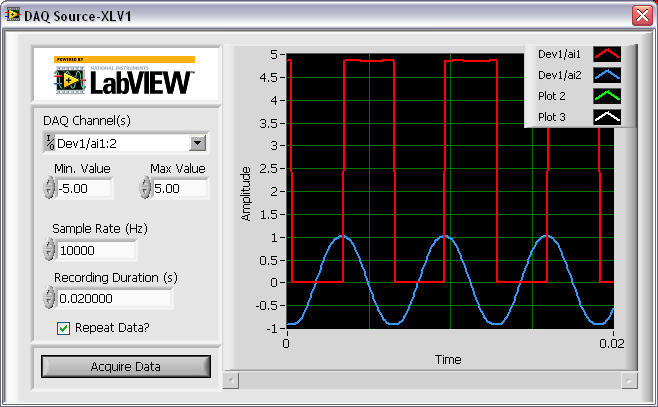Click the green Plot 2 legend icon
This screenshot has width=658, height=407.
tap(607, 96)
